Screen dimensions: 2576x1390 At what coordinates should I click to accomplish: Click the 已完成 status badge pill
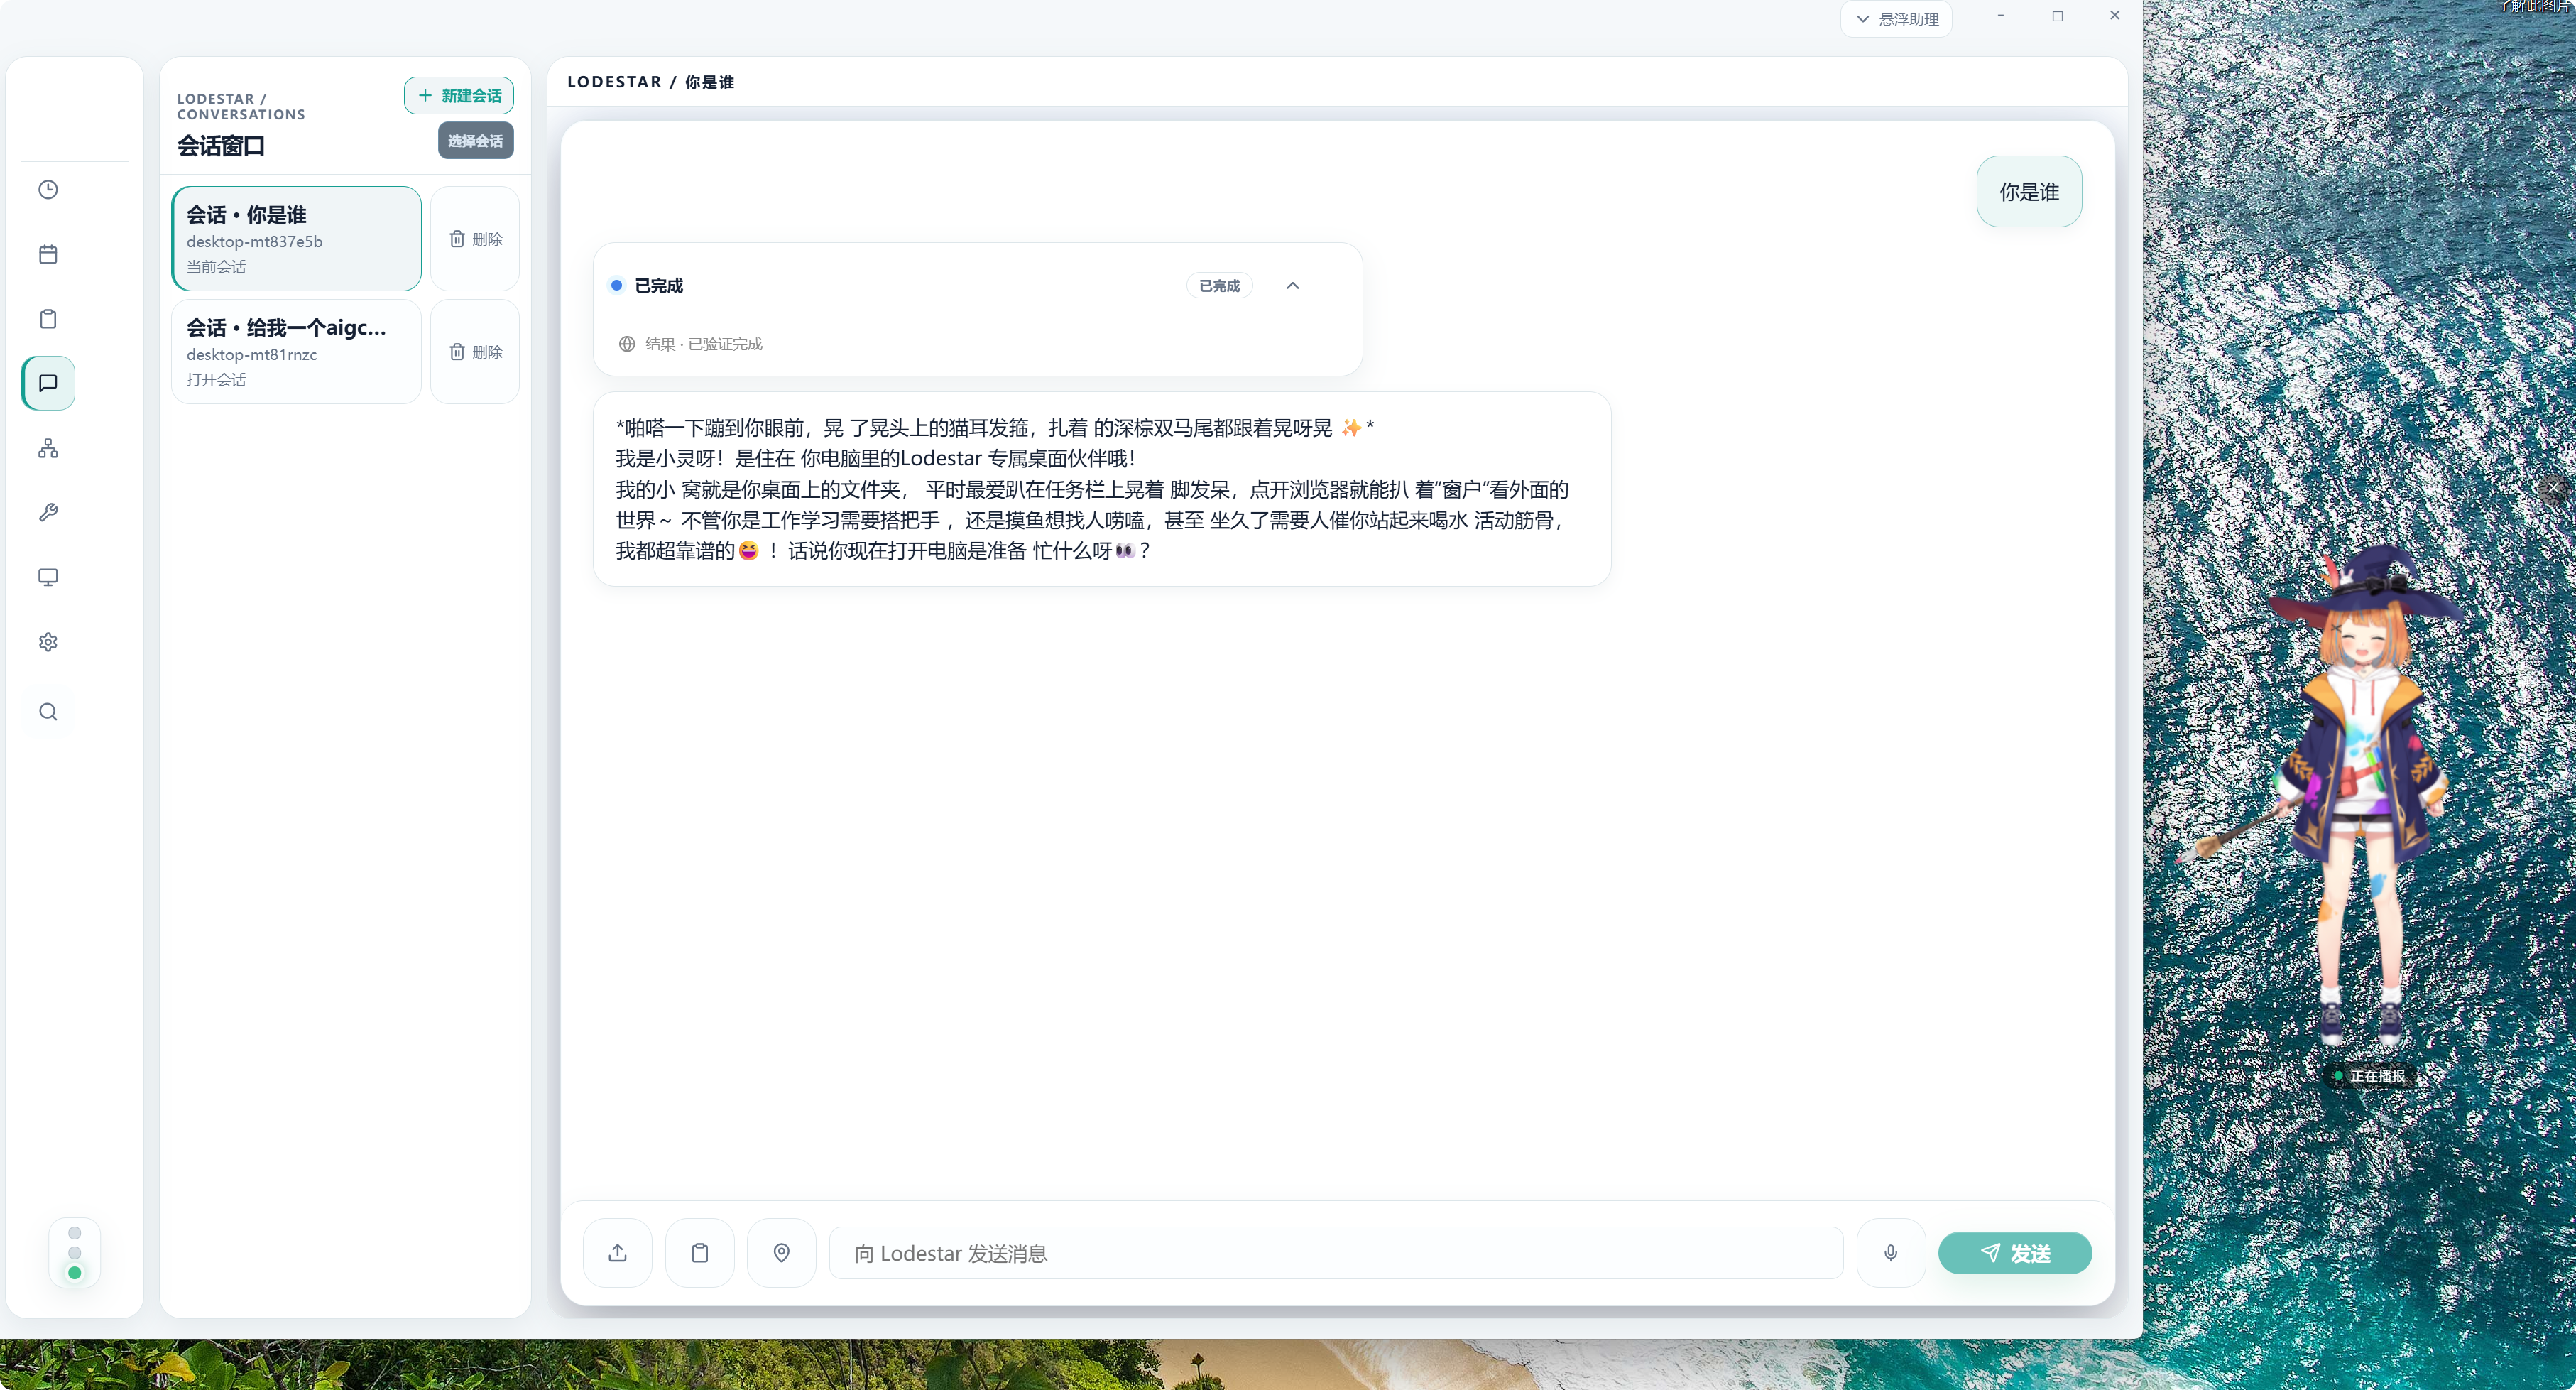tap(1219, 286)
